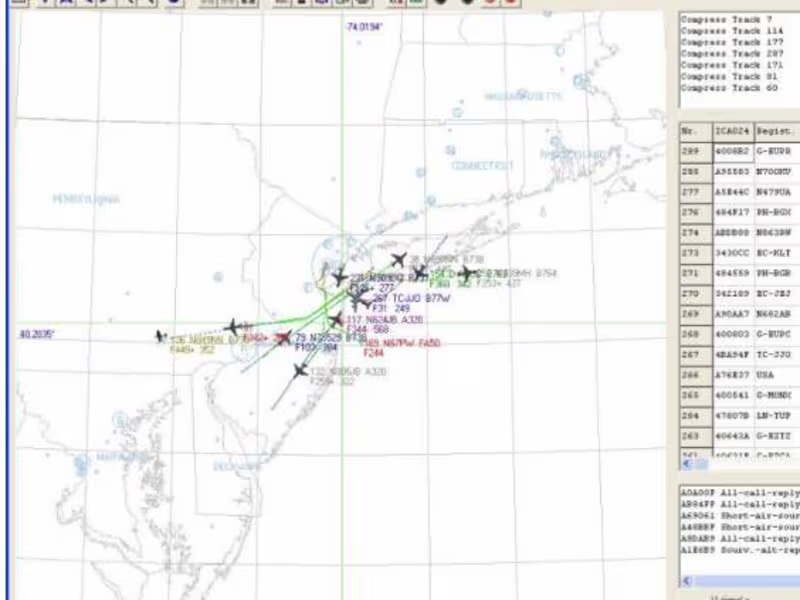The width and height of the screenshot is (800, 600).
Task: Sort table by the Nr. column header
Action: click(x=696, y=132)
